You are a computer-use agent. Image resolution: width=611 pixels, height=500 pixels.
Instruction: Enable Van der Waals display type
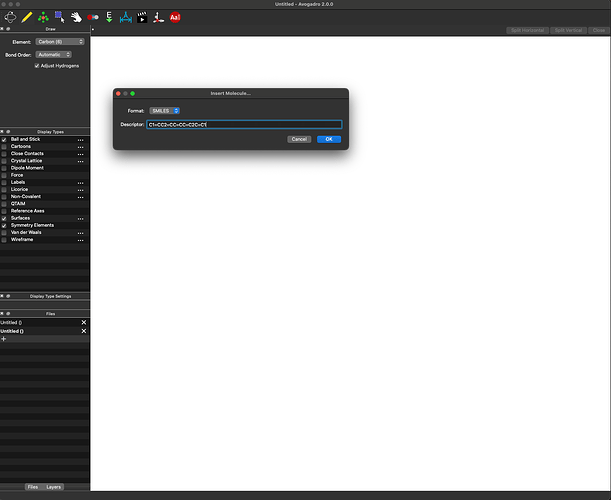point(4,233)
